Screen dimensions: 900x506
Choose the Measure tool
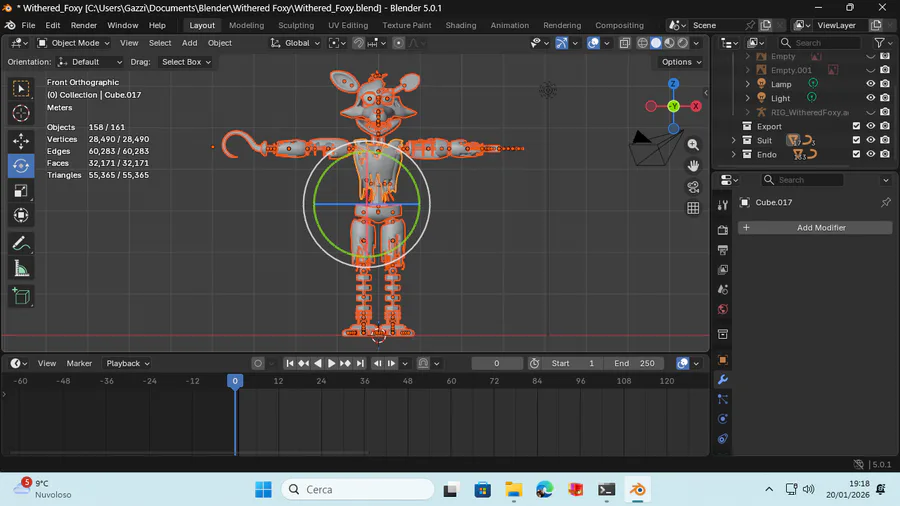pos(21,269)
